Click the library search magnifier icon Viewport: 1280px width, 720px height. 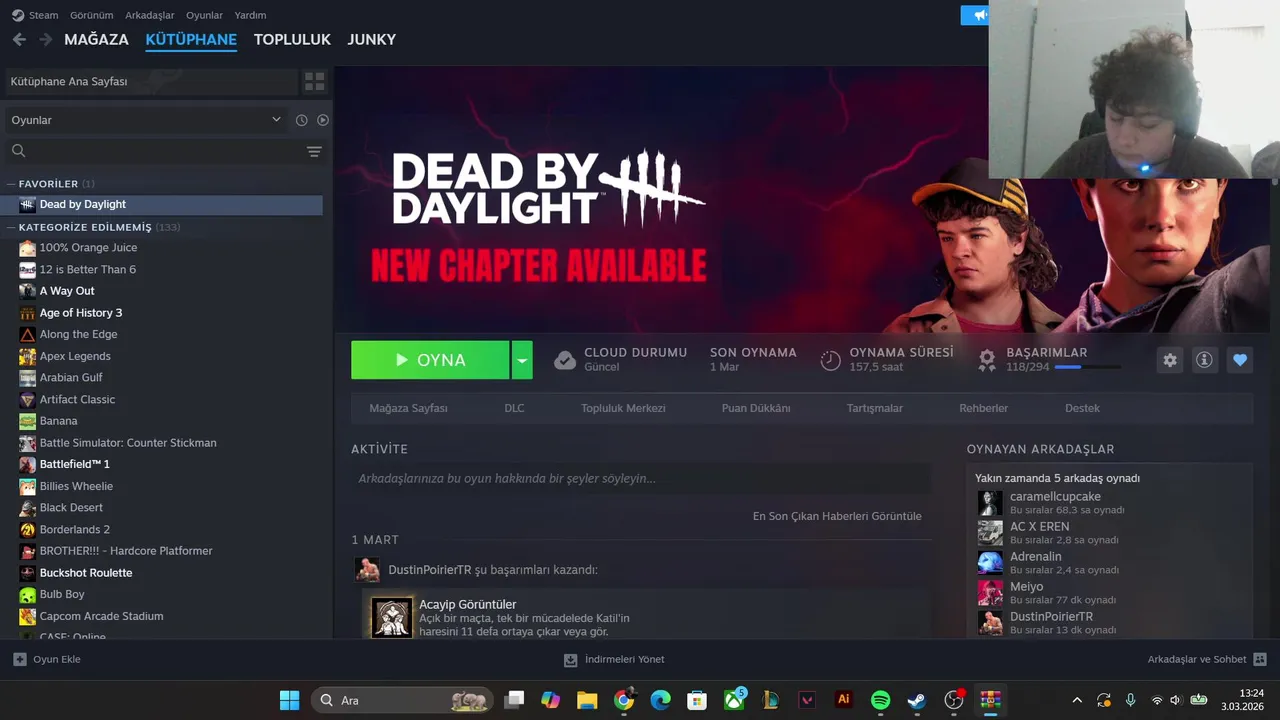[x=18, y=151]
